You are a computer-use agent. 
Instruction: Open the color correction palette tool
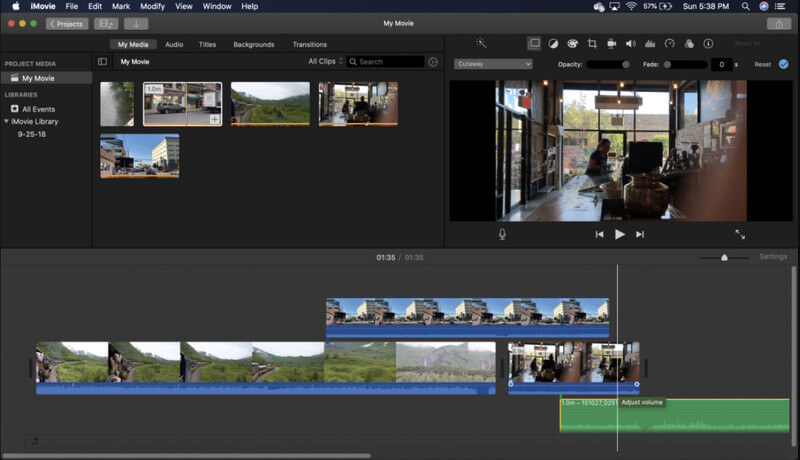coord(572,44)
